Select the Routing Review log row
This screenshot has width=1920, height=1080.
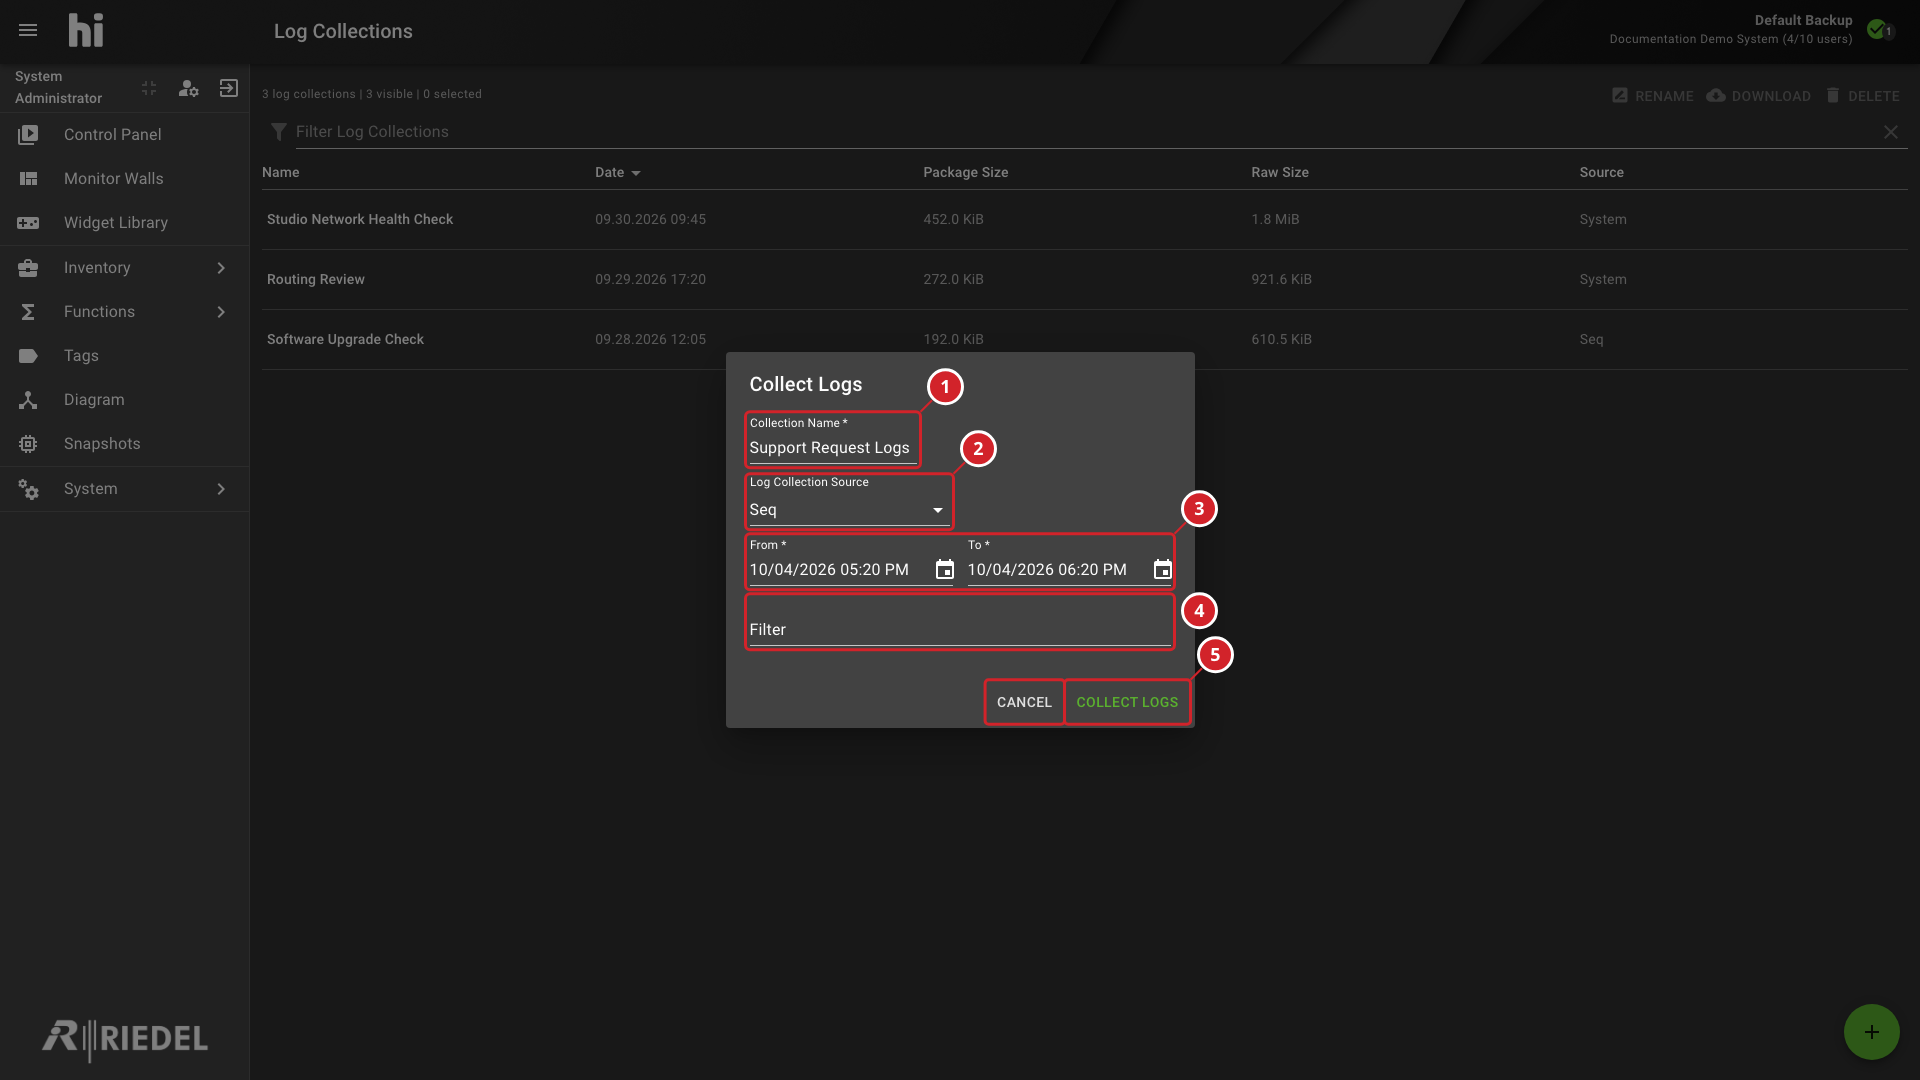tap(1084, 279)
